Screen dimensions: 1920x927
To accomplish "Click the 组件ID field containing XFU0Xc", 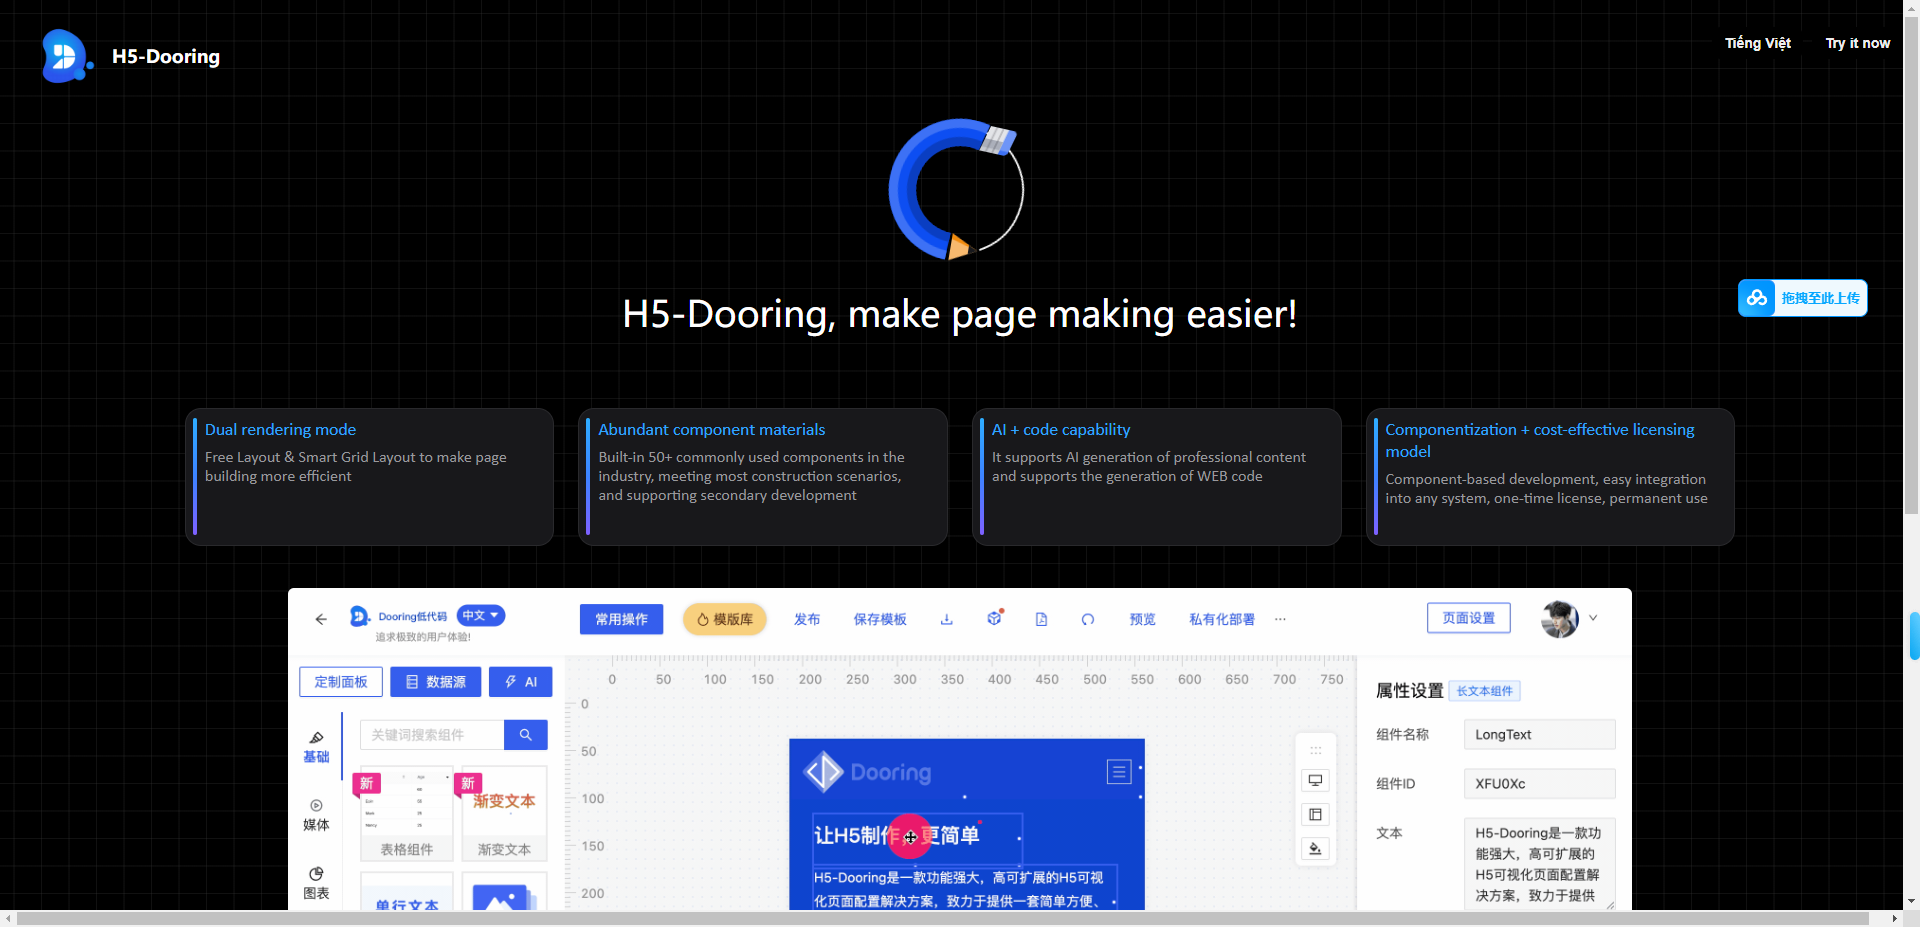I will (x=1539, y=783).
